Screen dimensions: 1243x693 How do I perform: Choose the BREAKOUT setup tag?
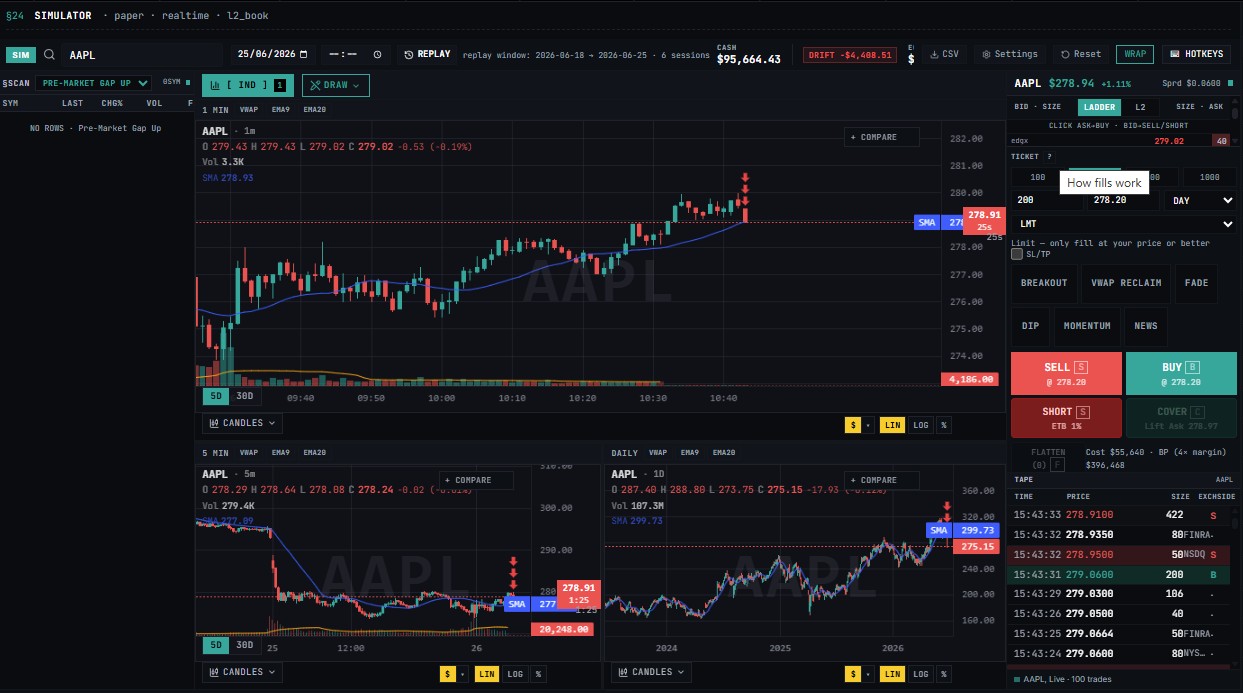tap(1044, 283)
